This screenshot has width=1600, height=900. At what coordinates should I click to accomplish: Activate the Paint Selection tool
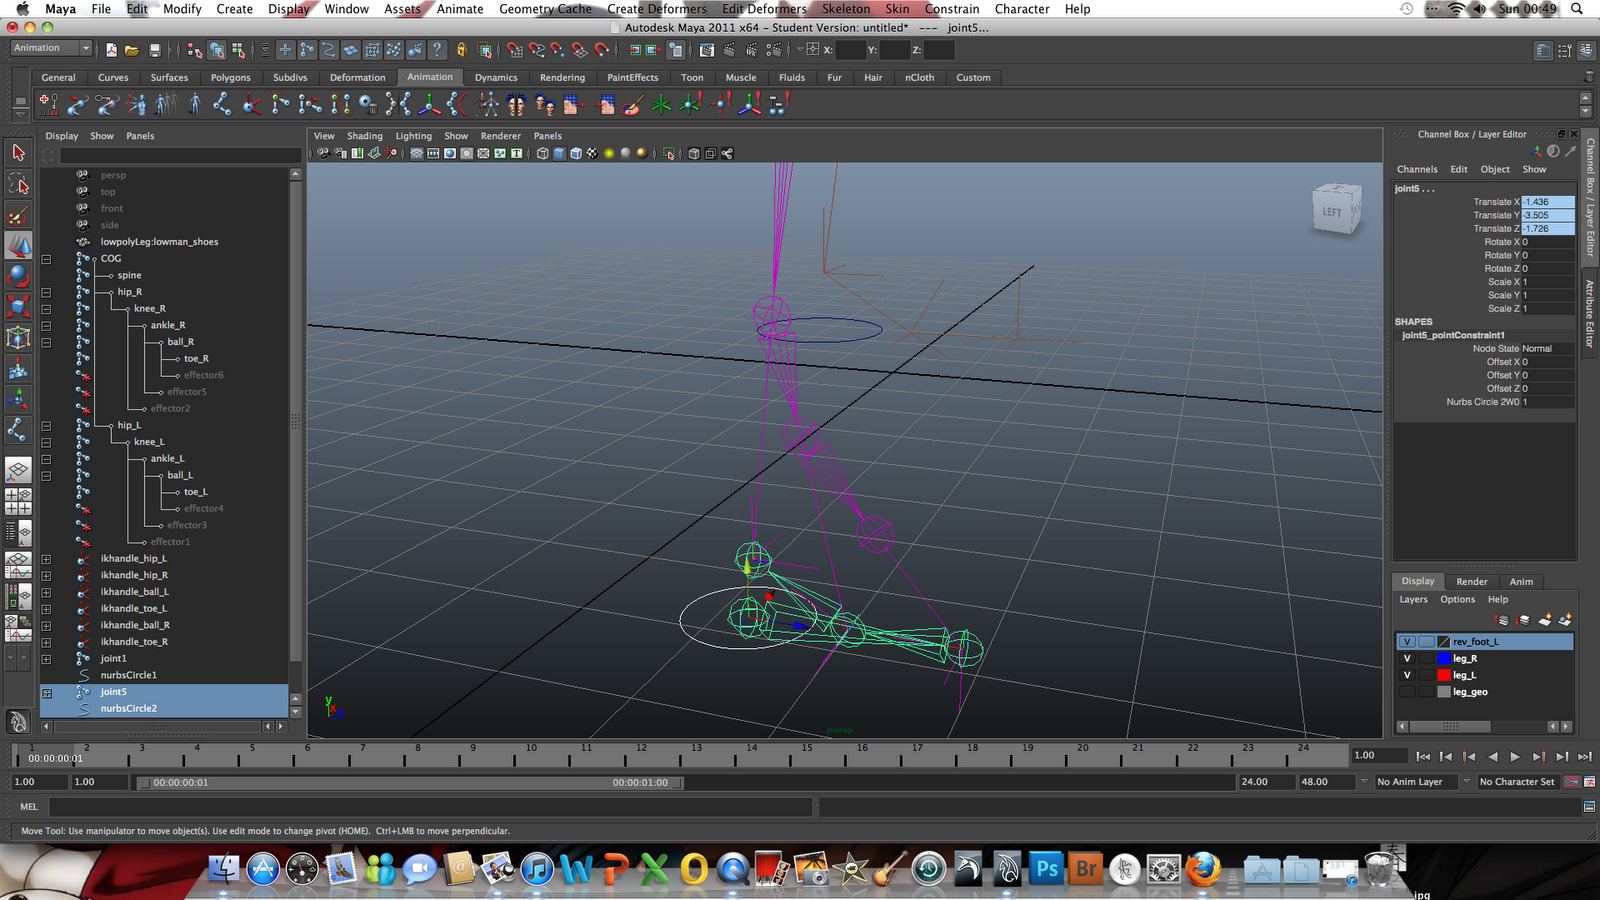click(x=18, y=215)
